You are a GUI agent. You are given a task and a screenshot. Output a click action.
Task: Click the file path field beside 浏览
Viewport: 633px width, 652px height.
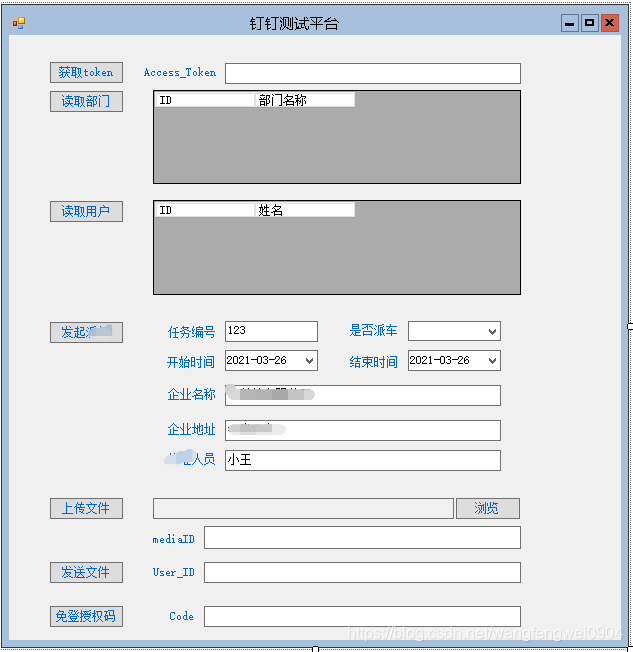[303, 508]
